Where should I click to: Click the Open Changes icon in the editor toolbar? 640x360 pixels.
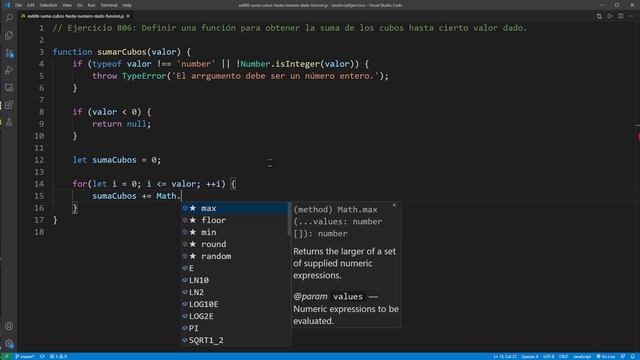point(599,16)
